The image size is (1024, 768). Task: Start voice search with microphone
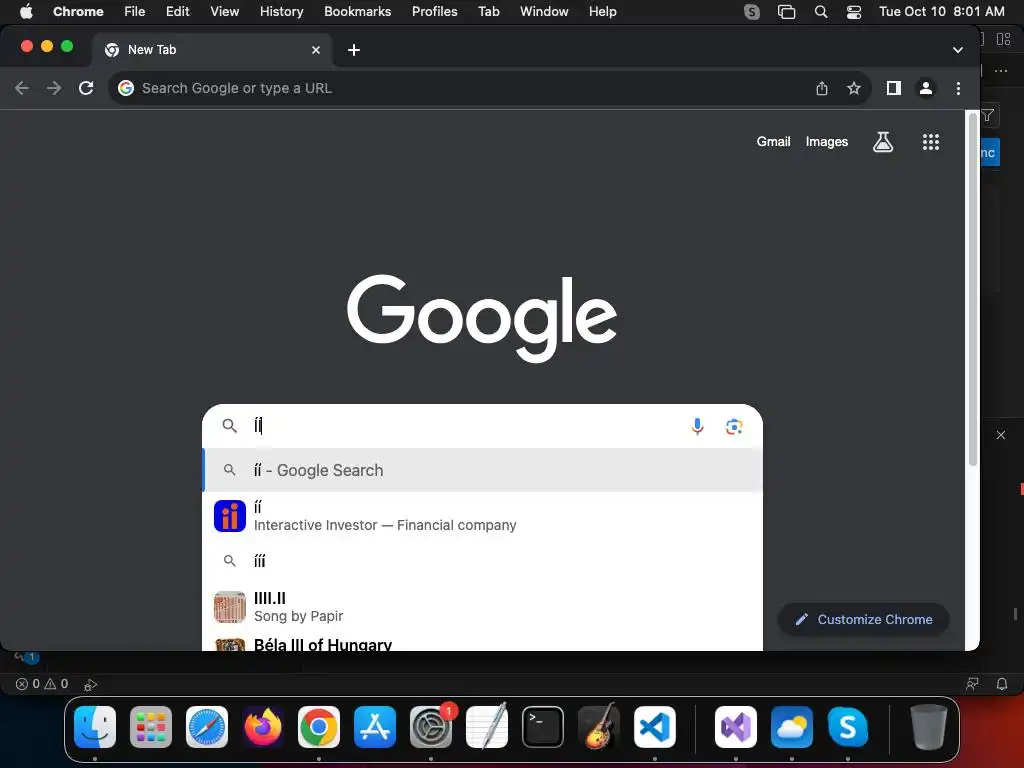click(x=697, y=426)
